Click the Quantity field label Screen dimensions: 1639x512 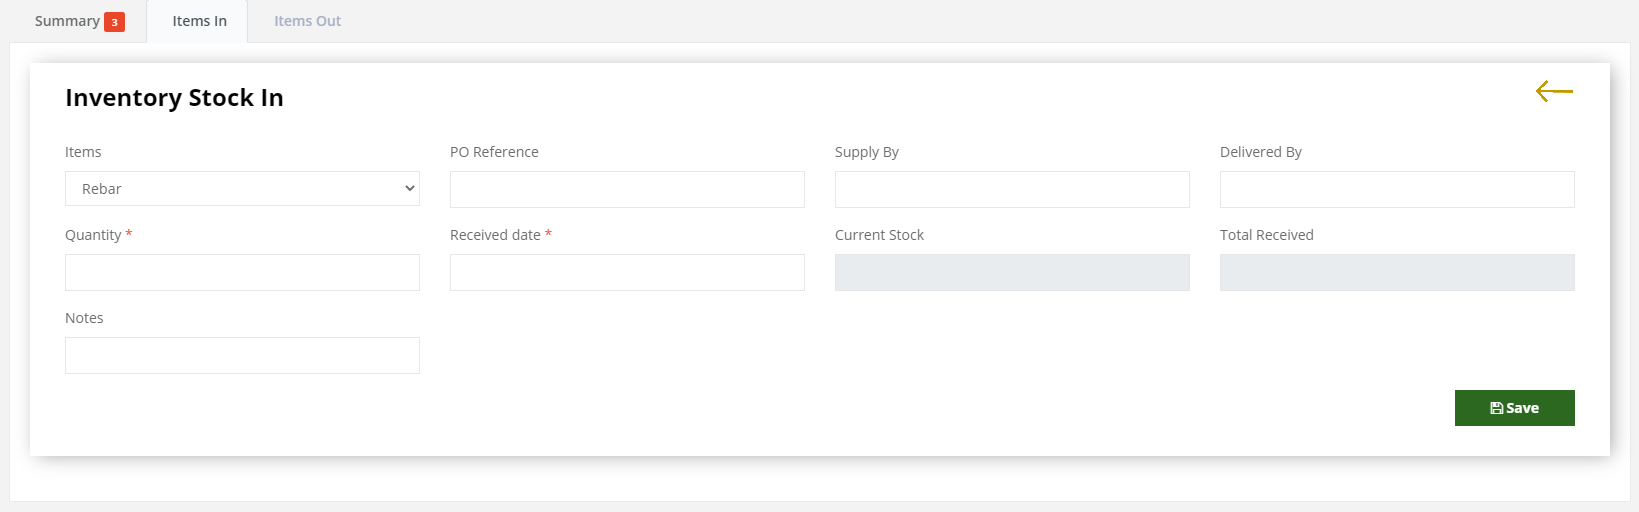[x=93, y=235]
